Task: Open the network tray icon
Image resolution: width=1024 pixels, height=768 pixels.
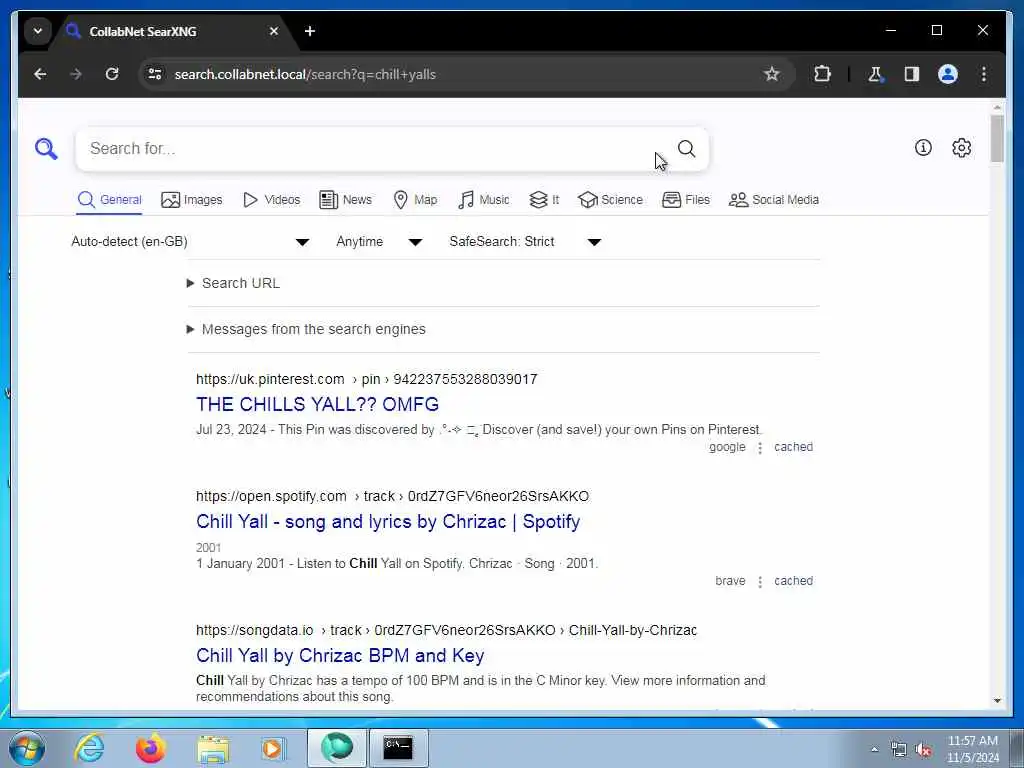Action: pyautogui.click(x=899, y=750)
